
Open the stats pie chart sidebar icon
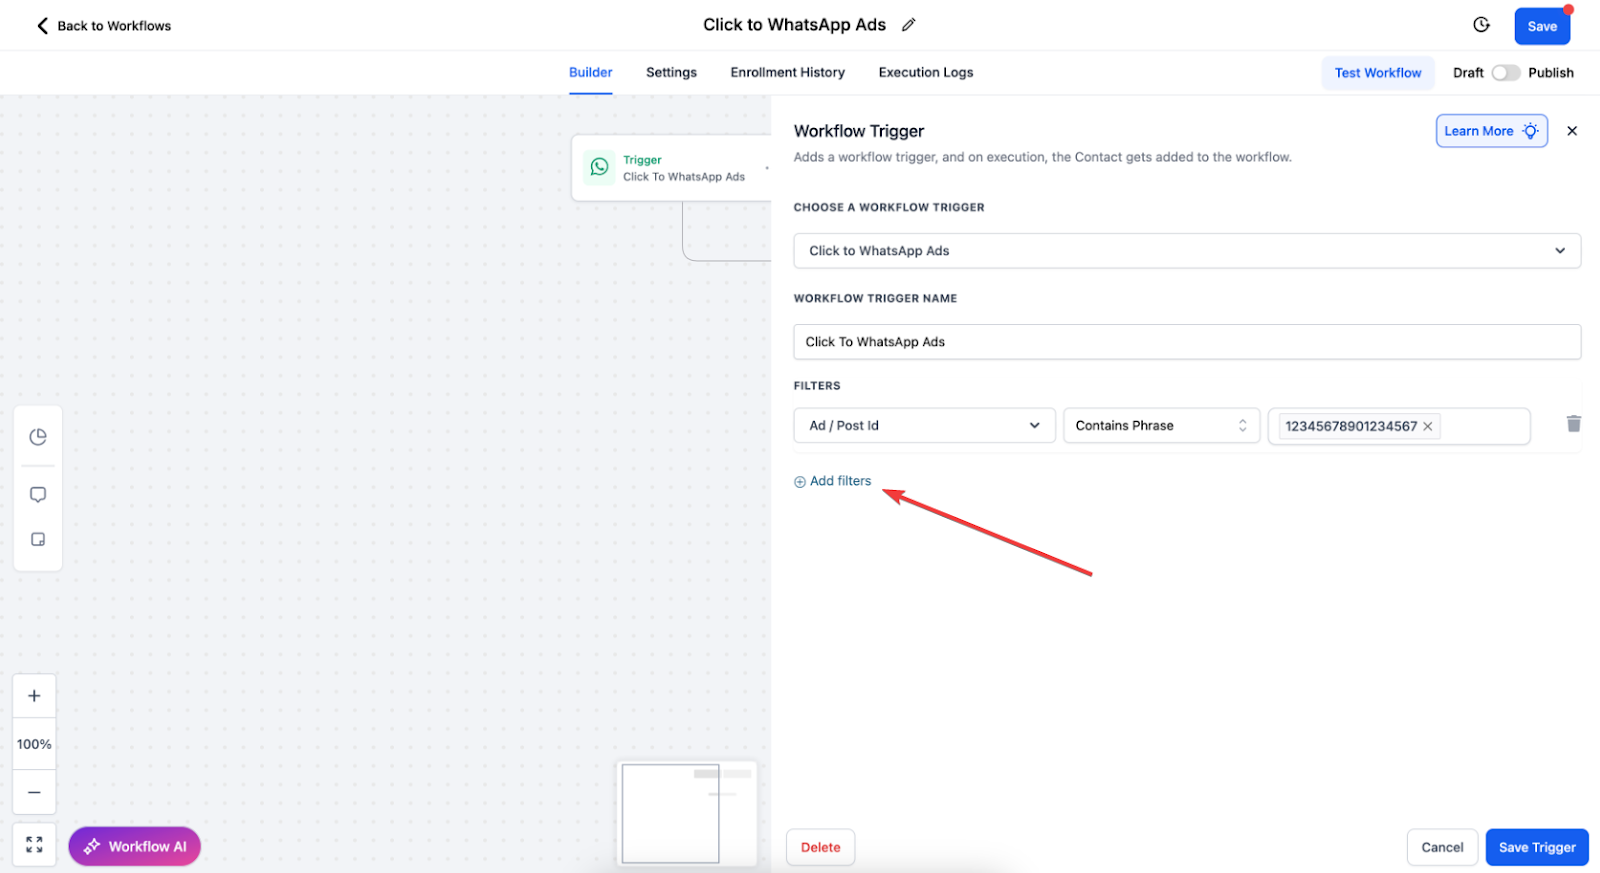(x=38, y=437)
